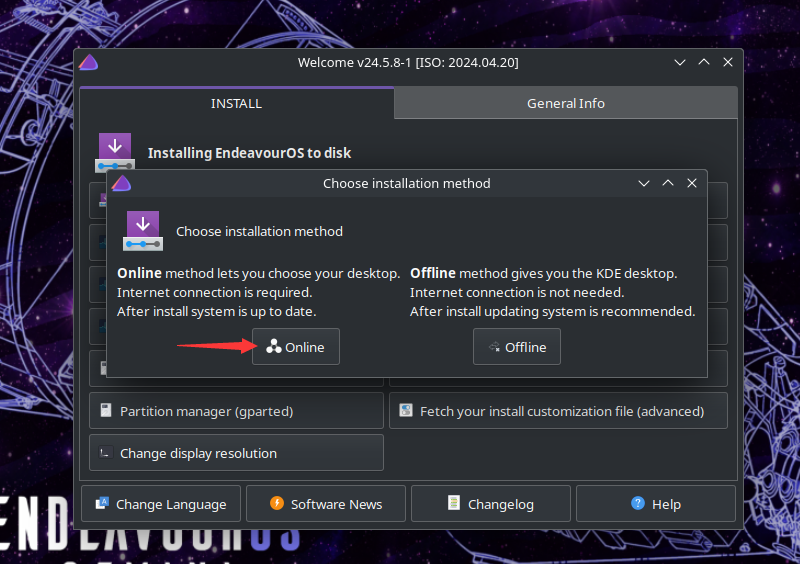The height and width of the screenshot is (564, 800).
Task: View the Changelog
Action: pyautogui.click(x=490, y=504)
